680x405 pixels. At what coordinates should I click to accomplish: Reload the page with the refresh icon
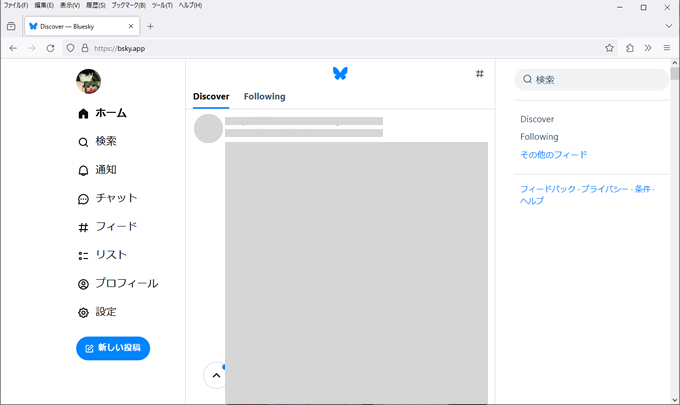(50, 48)
